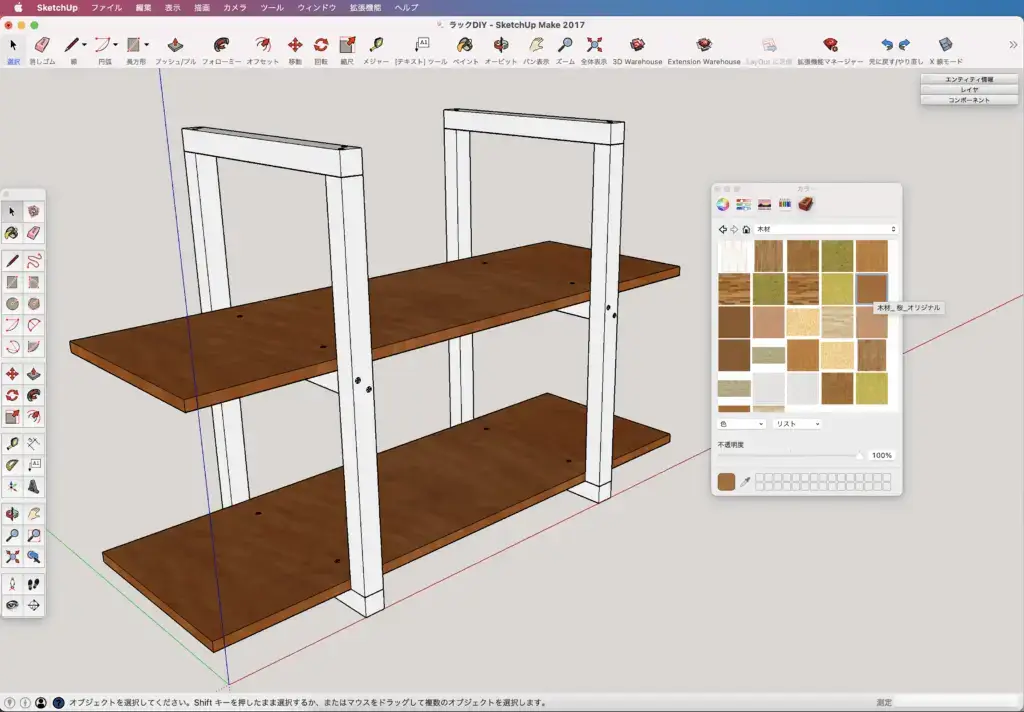The image size is (1024, 712).
Task: Select the Axes tool in side palette
Action: coord(12,487)
